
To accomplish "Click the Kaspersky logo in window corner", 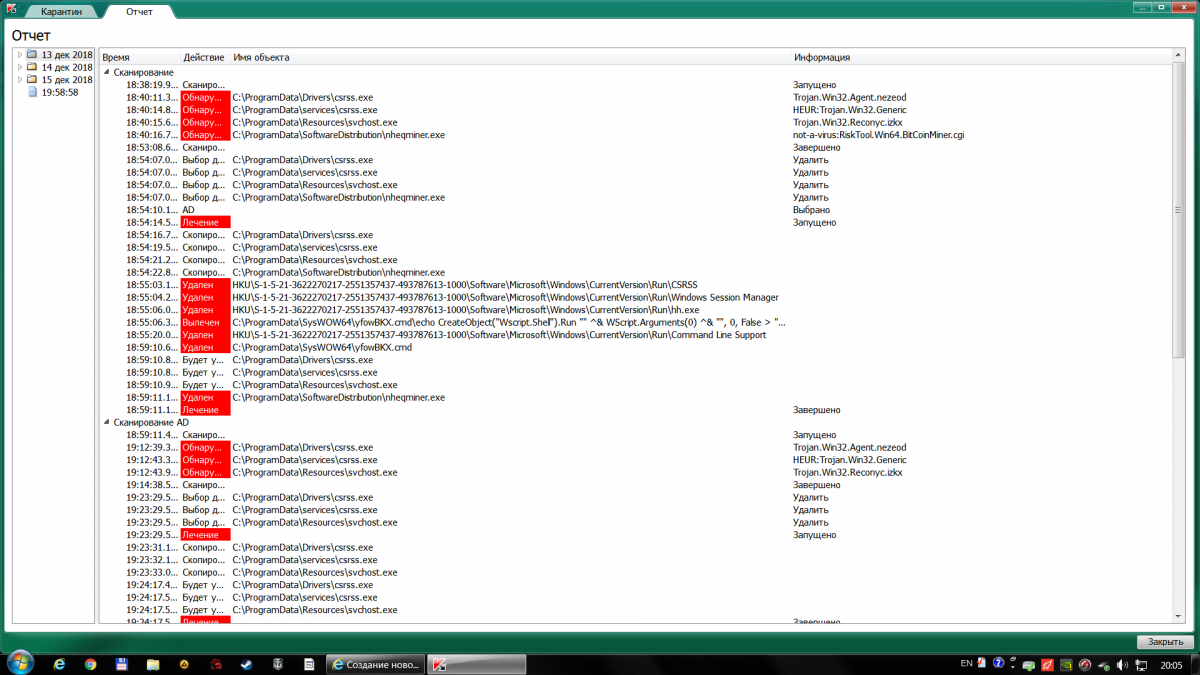I will click(x=9, y=10).
